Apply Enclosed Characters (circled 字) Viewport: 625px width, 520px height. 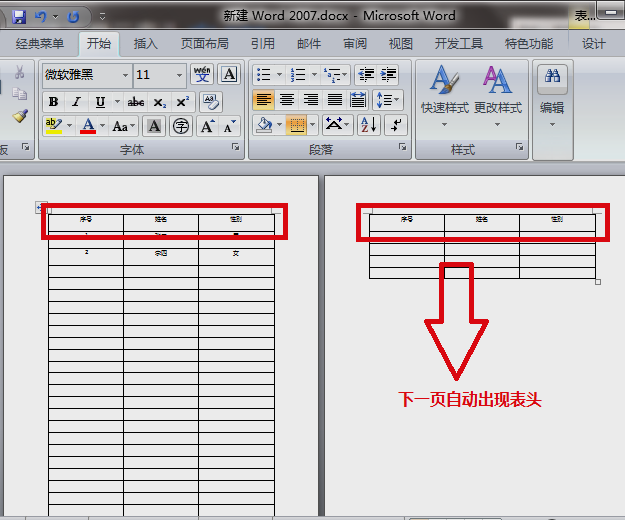(181, 126)
